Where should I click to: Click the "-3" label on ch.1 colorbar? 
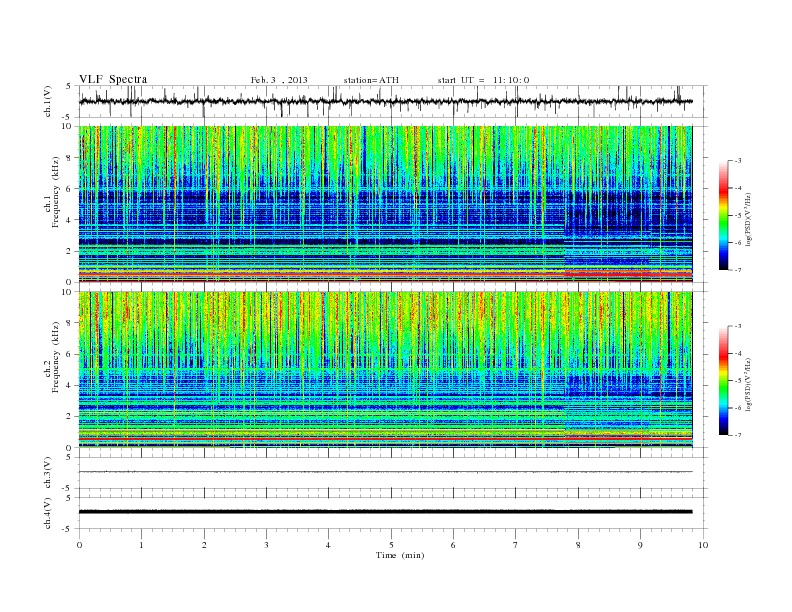(738, 161)
